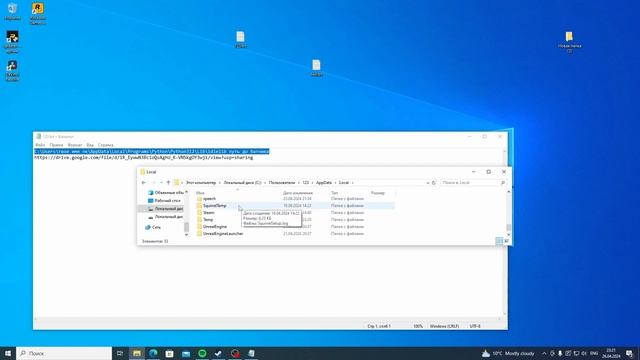Launch Microsoft Edge from the taskbar
The image size is (640, 360).
coord(153,353)
